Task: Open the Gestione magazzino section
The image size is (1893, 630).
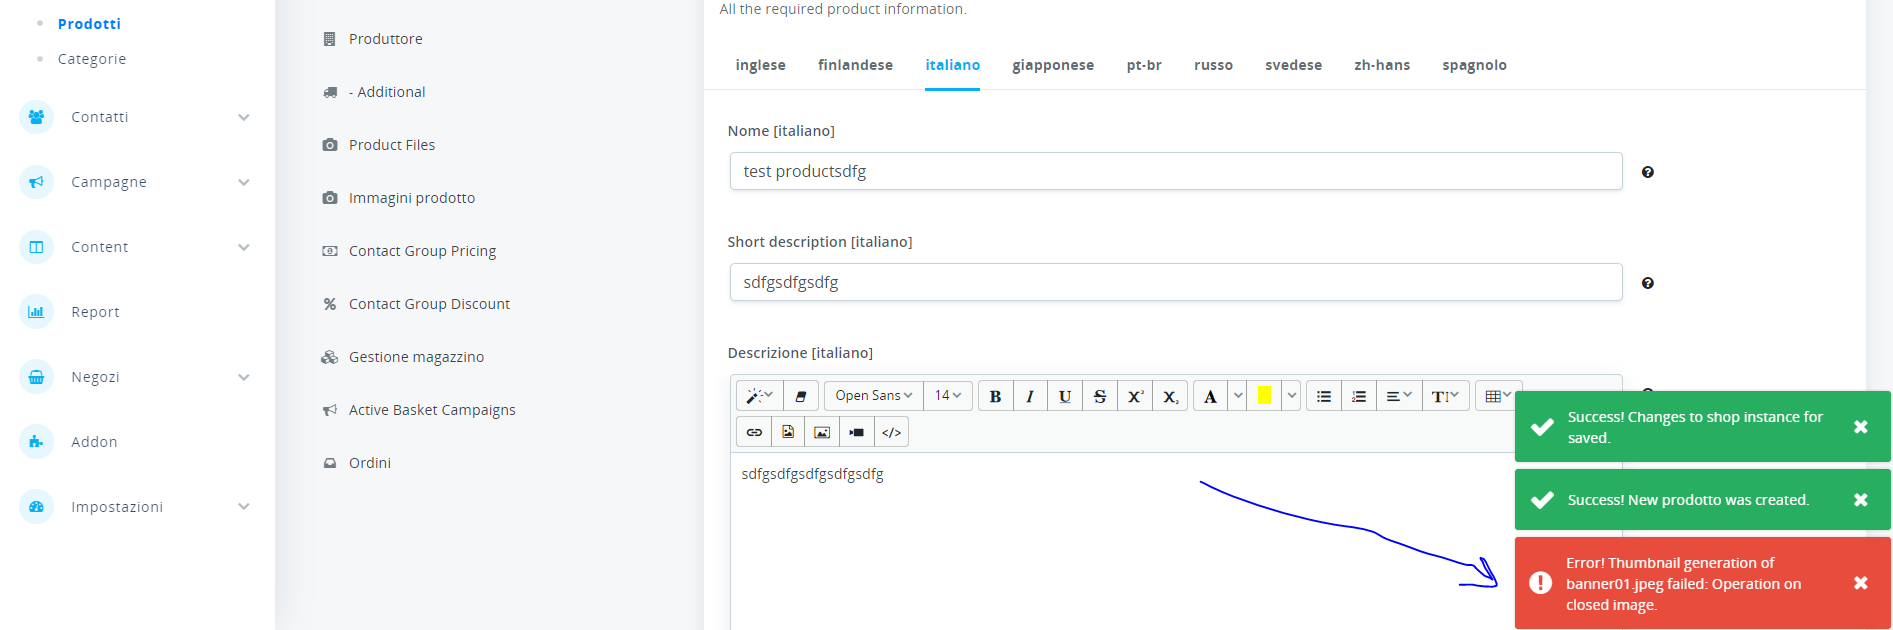Action: pyautogui.click(x=416, y=357)
